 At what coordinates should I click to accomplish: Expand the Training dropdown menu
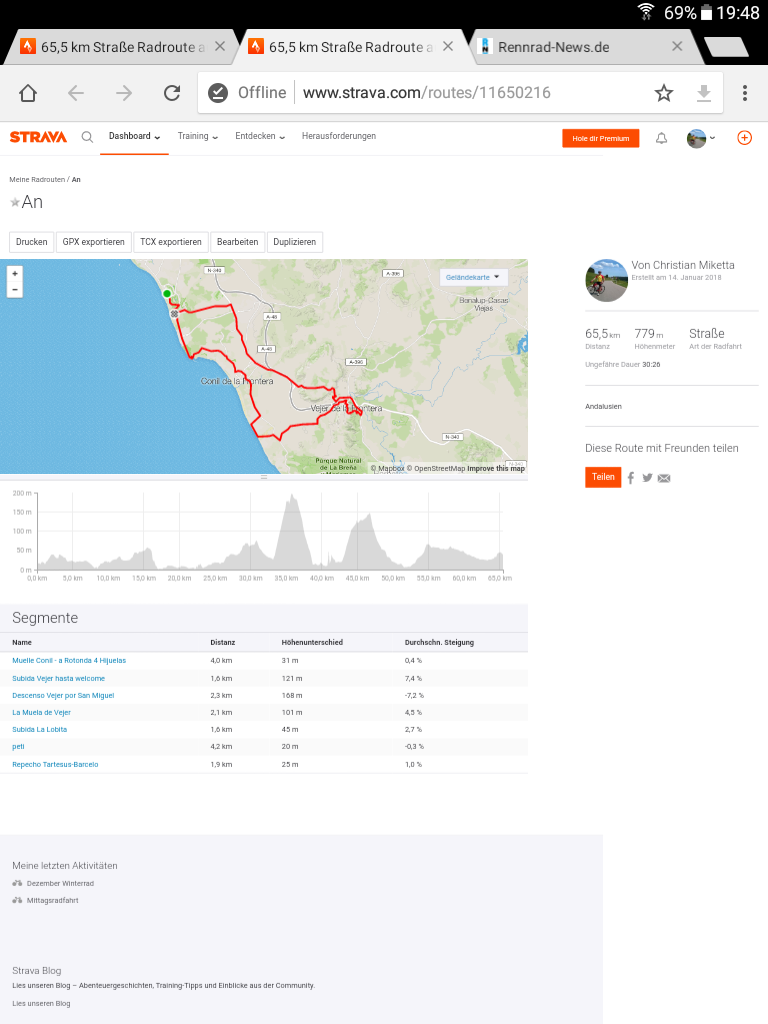tap(197, 137)
